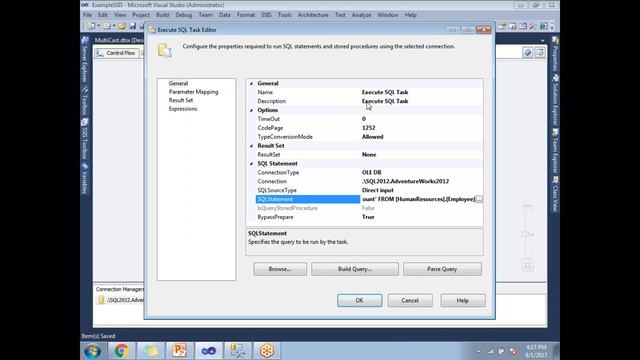
Task: Click the orange honeycomb taskbar app icon
Action: point(267,351)
